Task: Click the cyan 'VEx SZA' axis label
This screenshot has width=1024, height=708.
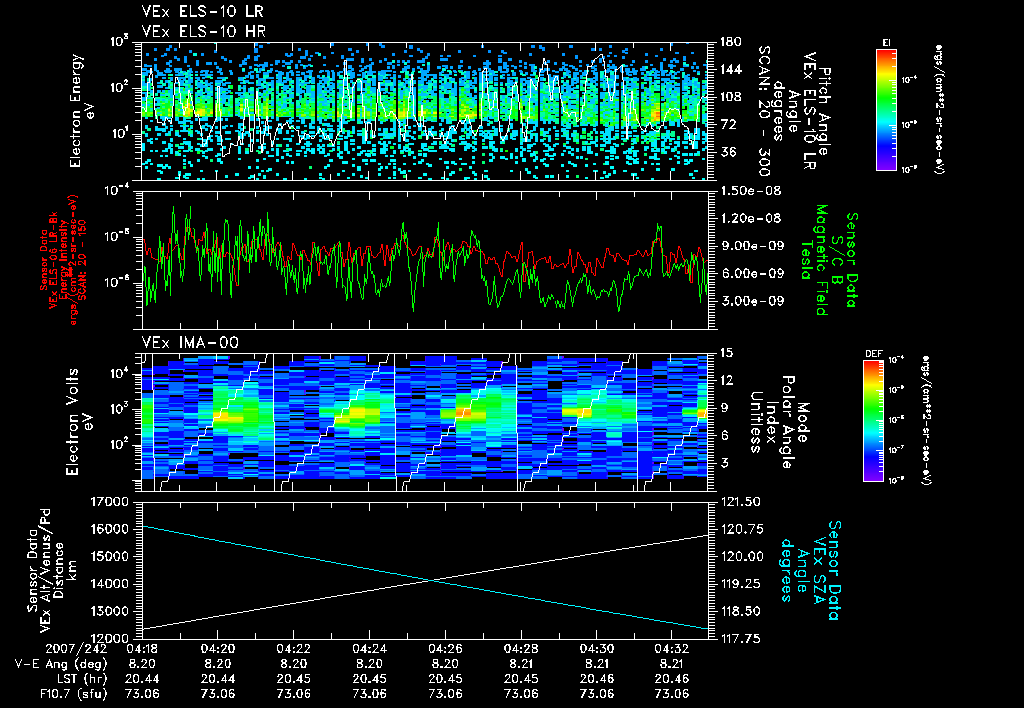Action: (x=818, y=570)
